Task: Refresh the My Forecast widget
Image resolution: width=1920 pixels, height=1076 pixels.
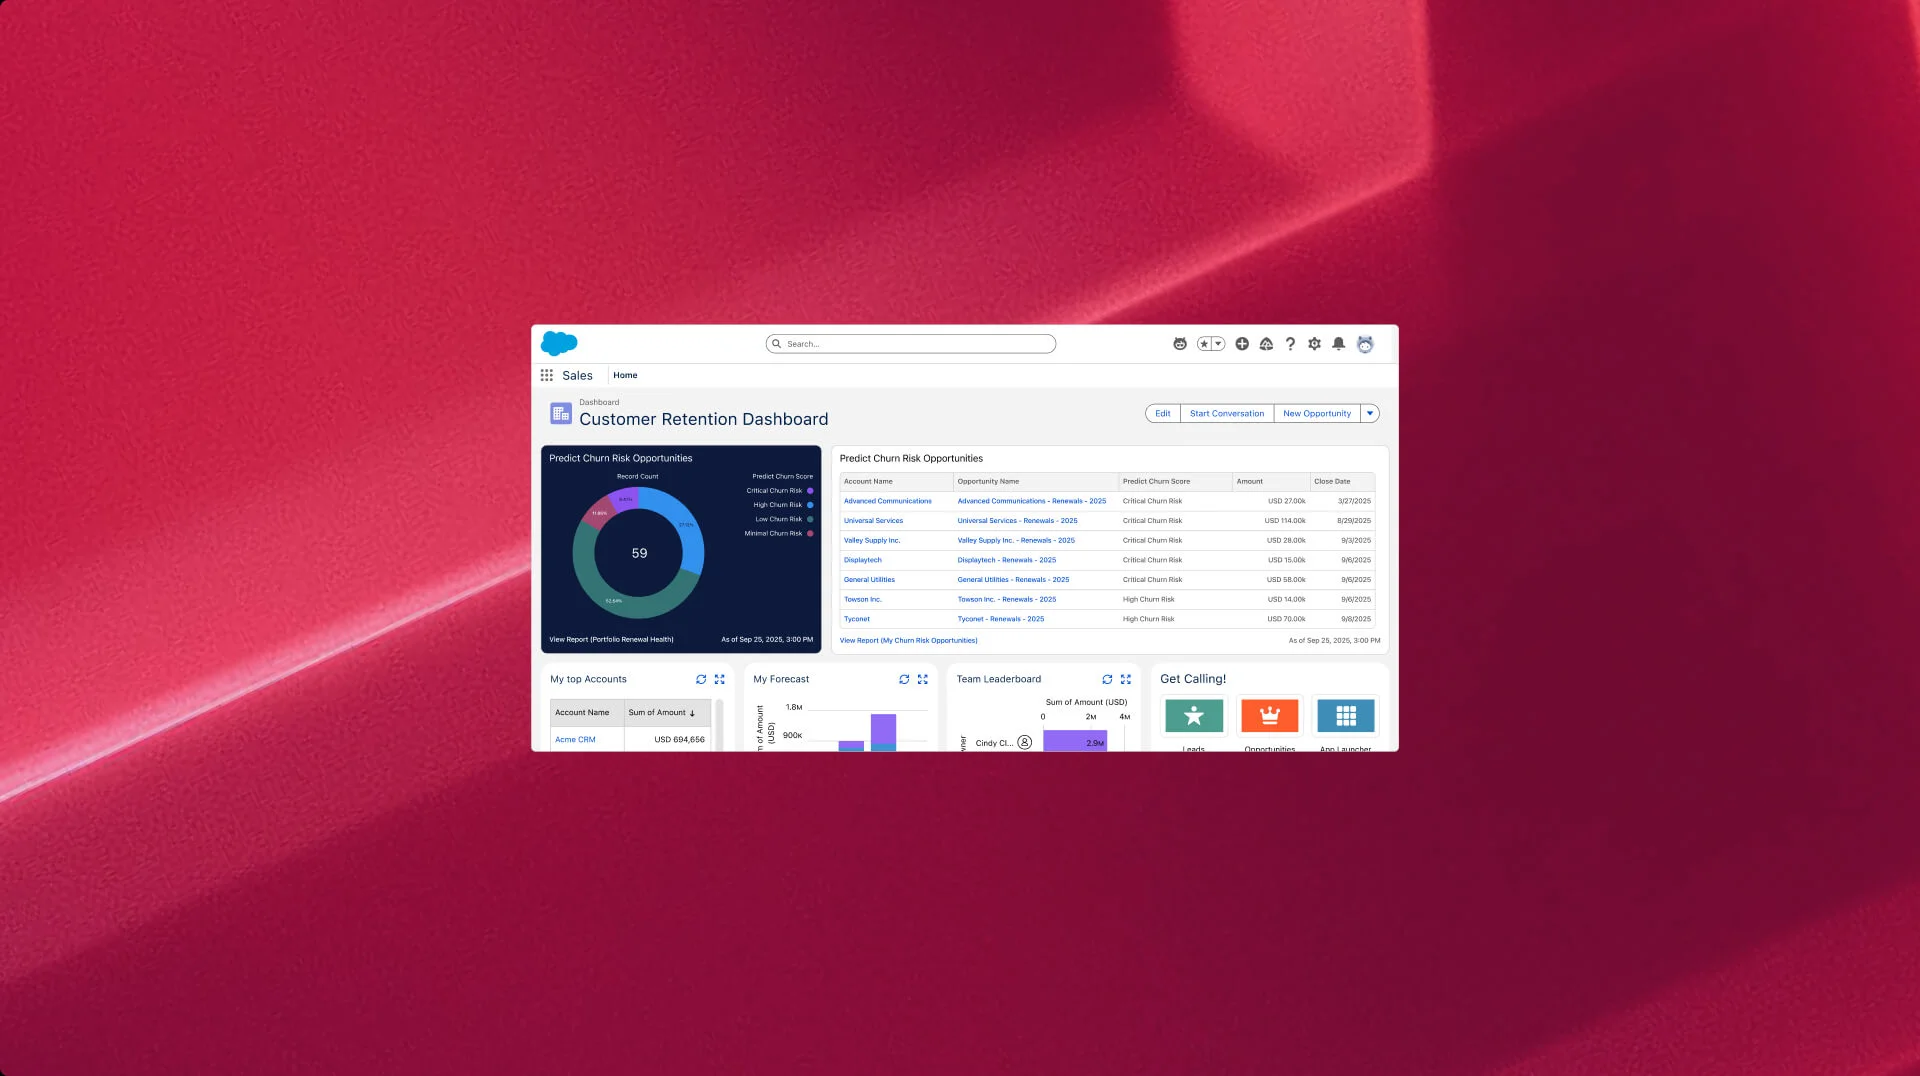Action: click(904, 679)
